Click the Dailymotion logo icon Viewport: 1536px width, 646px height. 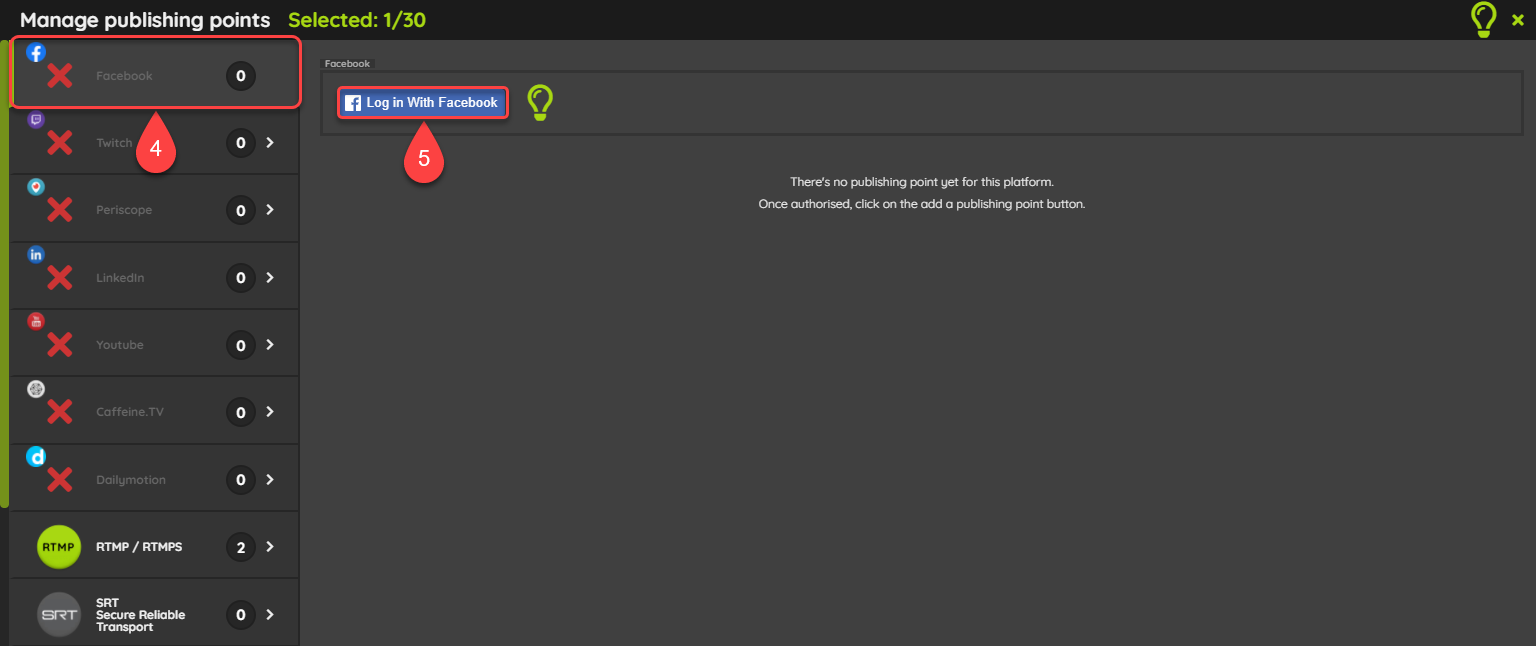pyautogui.click(x=36, y=457)
